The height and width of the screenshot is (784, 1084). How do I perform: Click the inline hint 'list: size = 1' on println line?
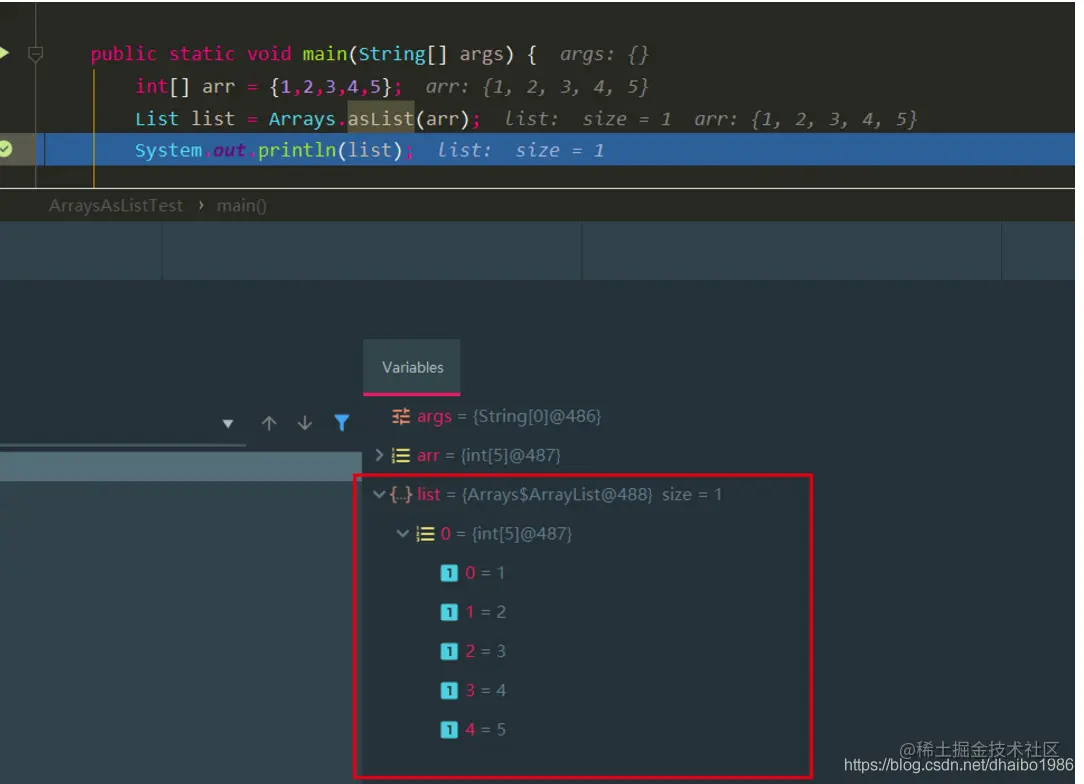point(521,150)
